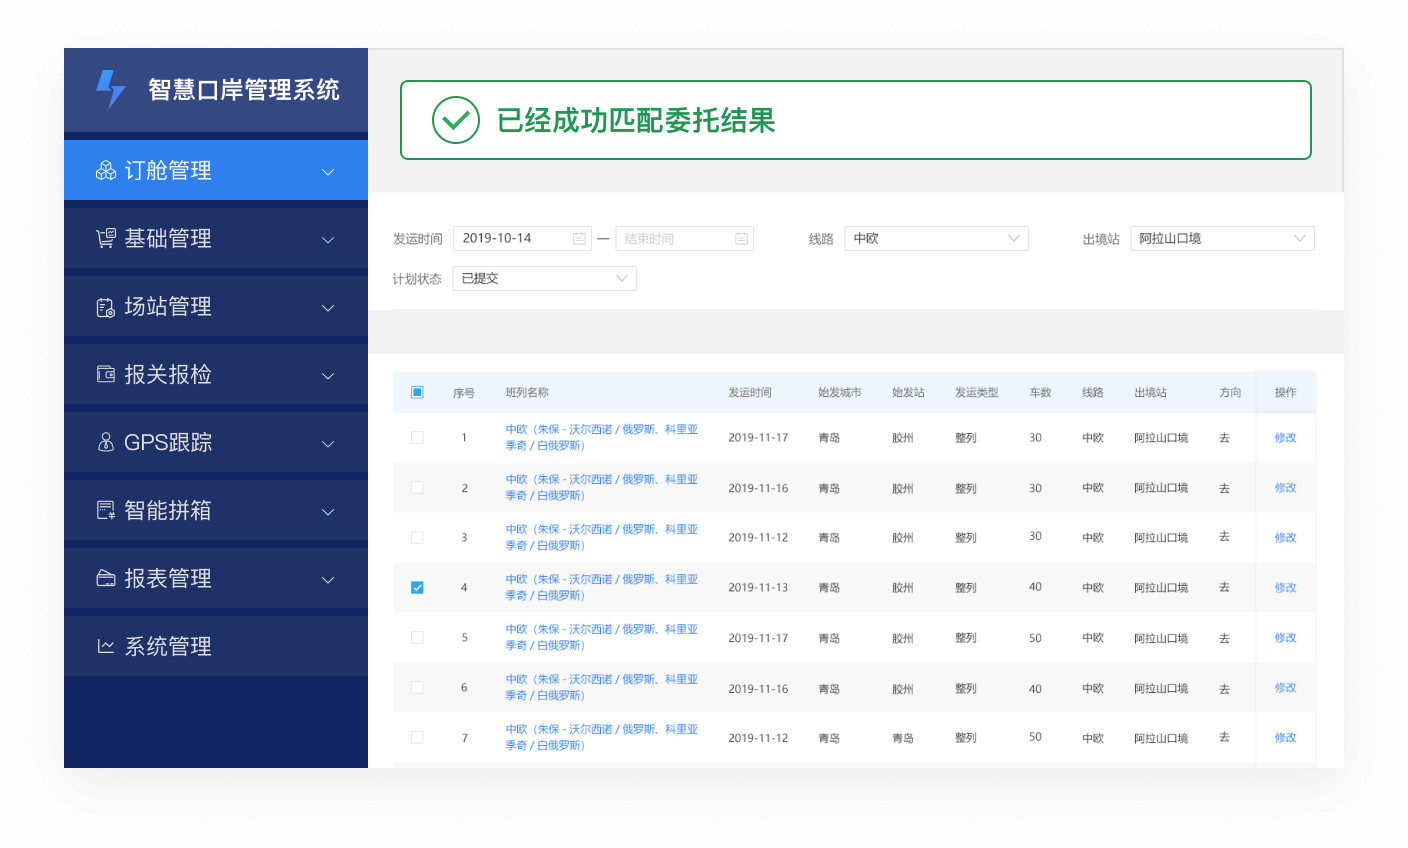Open the 系统管理 sidebar menu
The width and height of the screenshot is (1408, 848).
click(x=216, y=646)
